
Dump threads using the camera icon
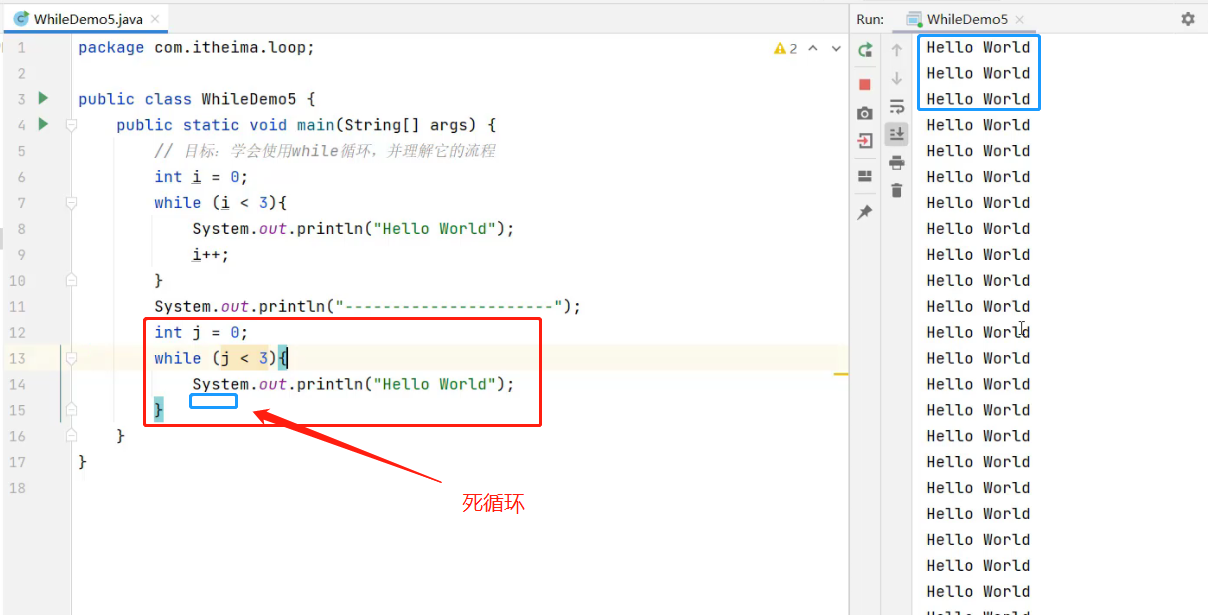click(x=865, y=113)
